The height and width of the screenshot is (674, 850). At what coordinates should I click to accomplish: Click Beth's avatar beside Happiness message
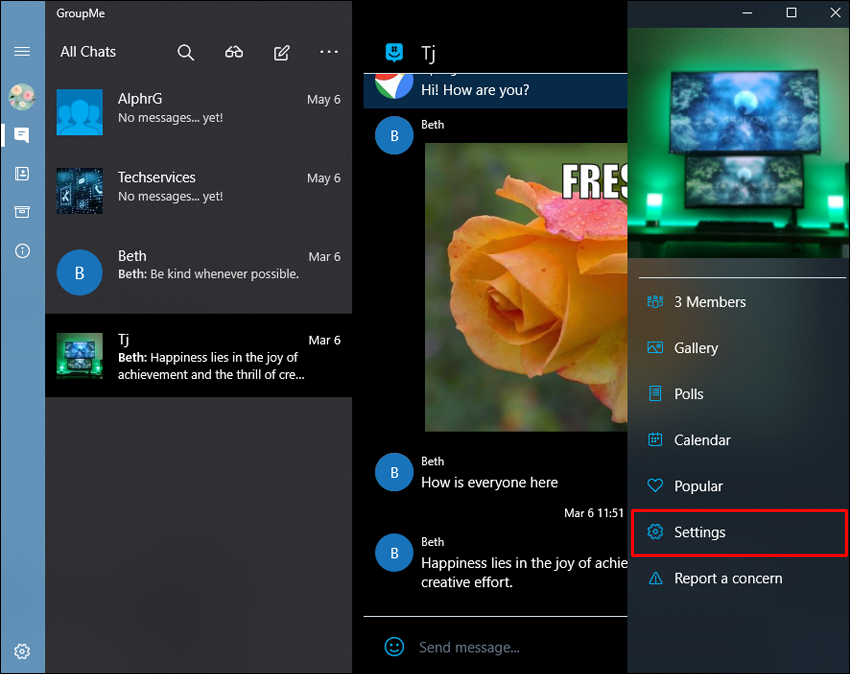click(394, 553)
